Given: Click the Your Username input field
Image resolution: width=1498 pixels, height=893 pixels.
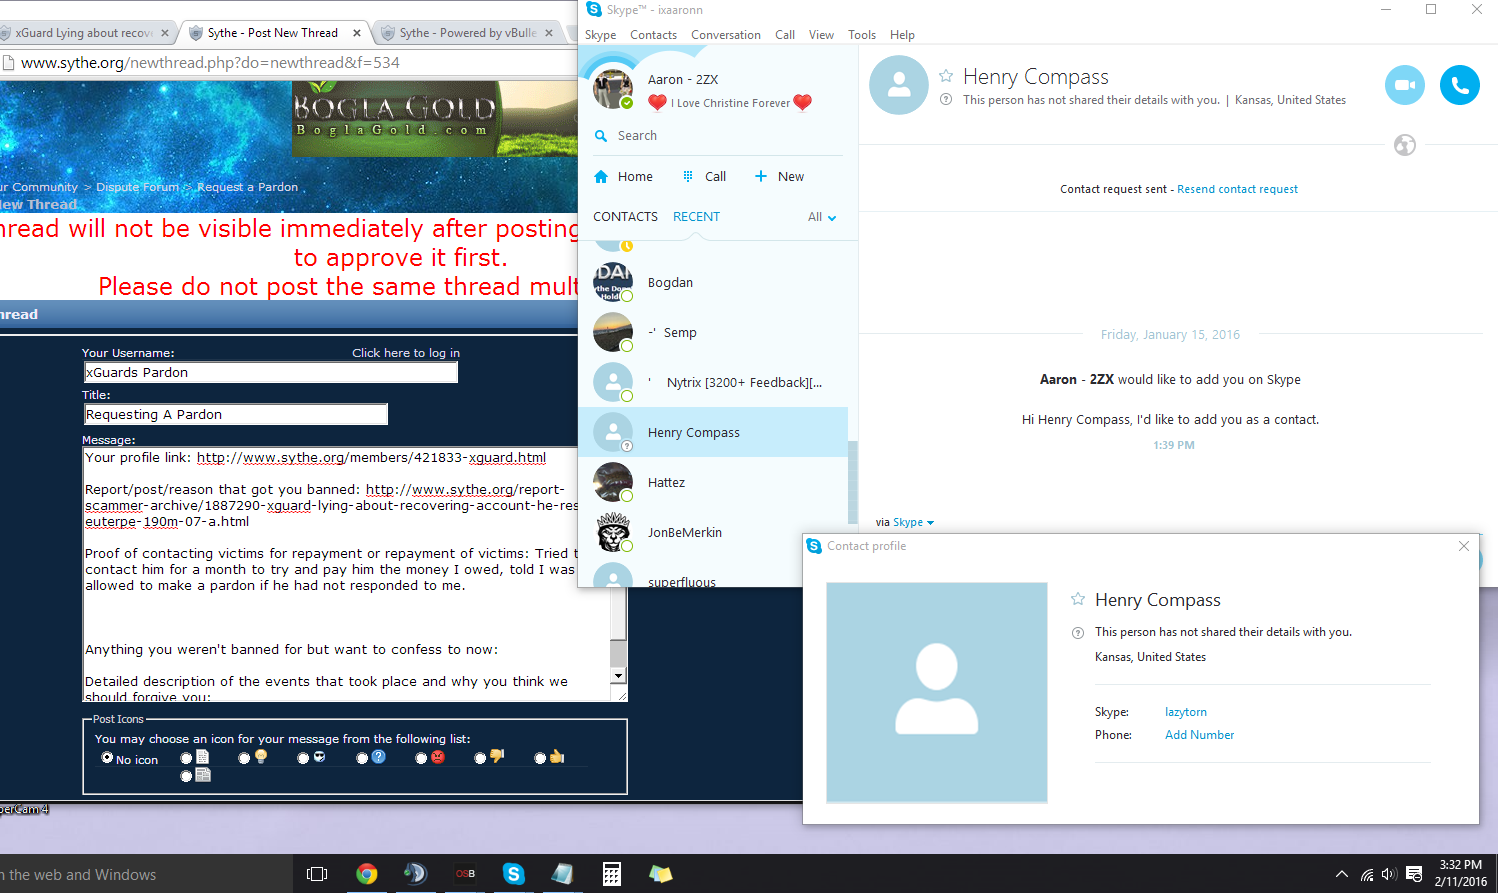Looking at the screenshot, I should click(270, 373).
